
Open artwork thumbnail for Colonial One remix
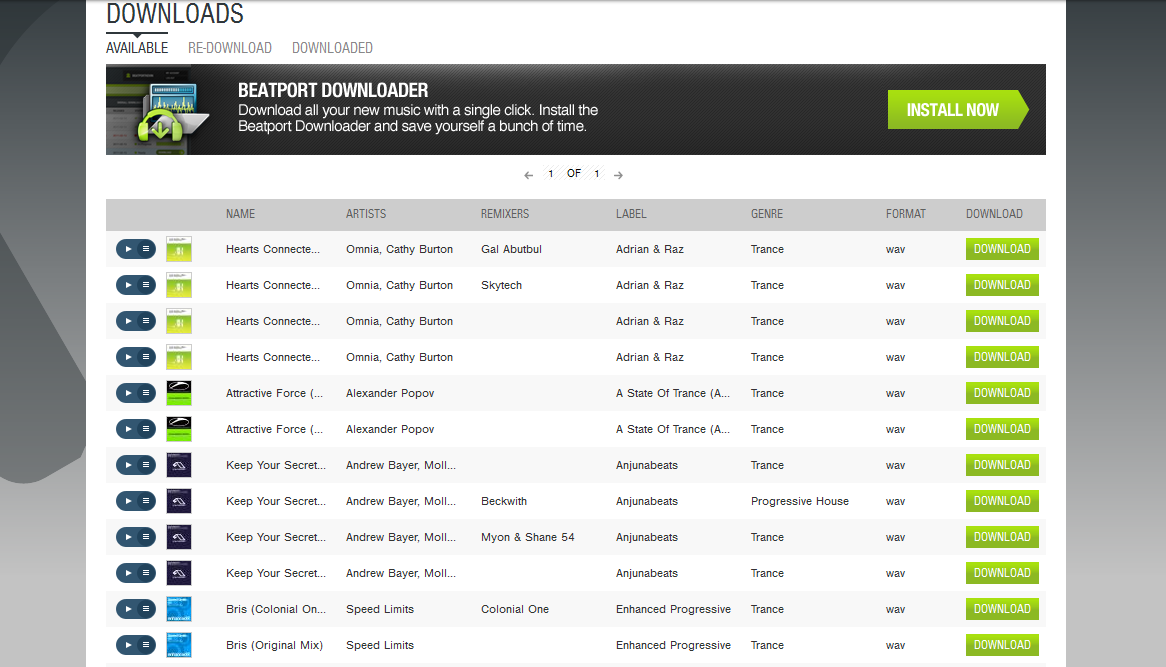[178, 609]
